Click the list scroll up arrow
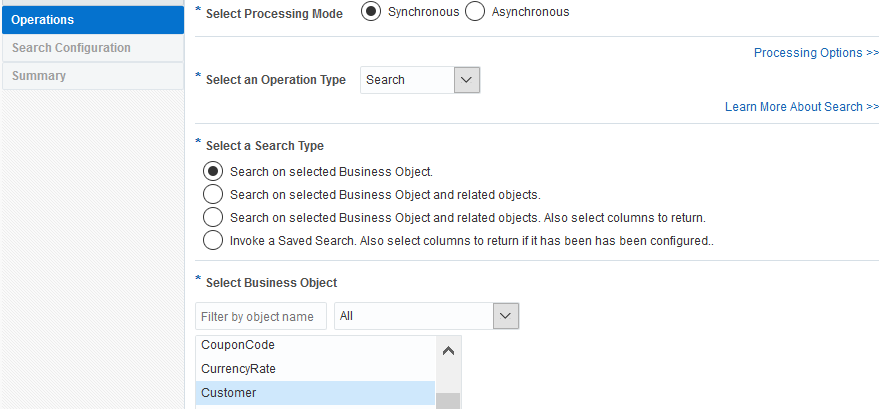Screen dimensions: 879x409 coord(448,351)
